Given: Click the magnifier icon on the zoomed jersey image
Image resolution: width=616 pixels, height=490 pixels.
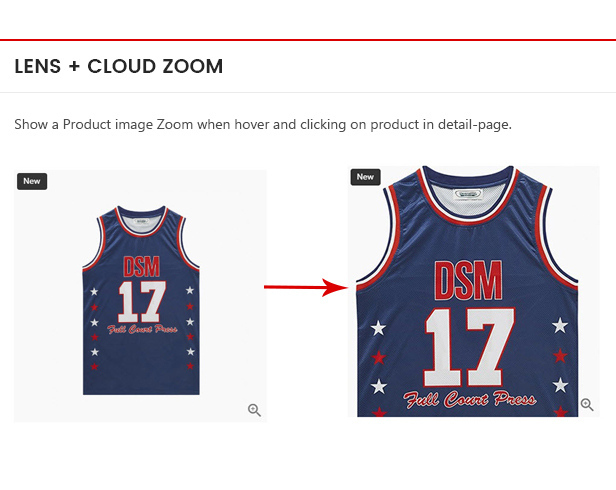Looking at the screenshot, I should 587,404.
